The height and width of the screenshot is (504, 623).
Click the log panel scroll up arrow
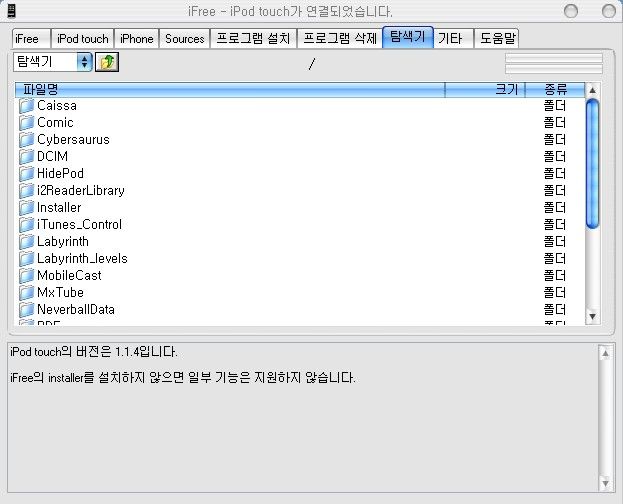click(605, 353)
